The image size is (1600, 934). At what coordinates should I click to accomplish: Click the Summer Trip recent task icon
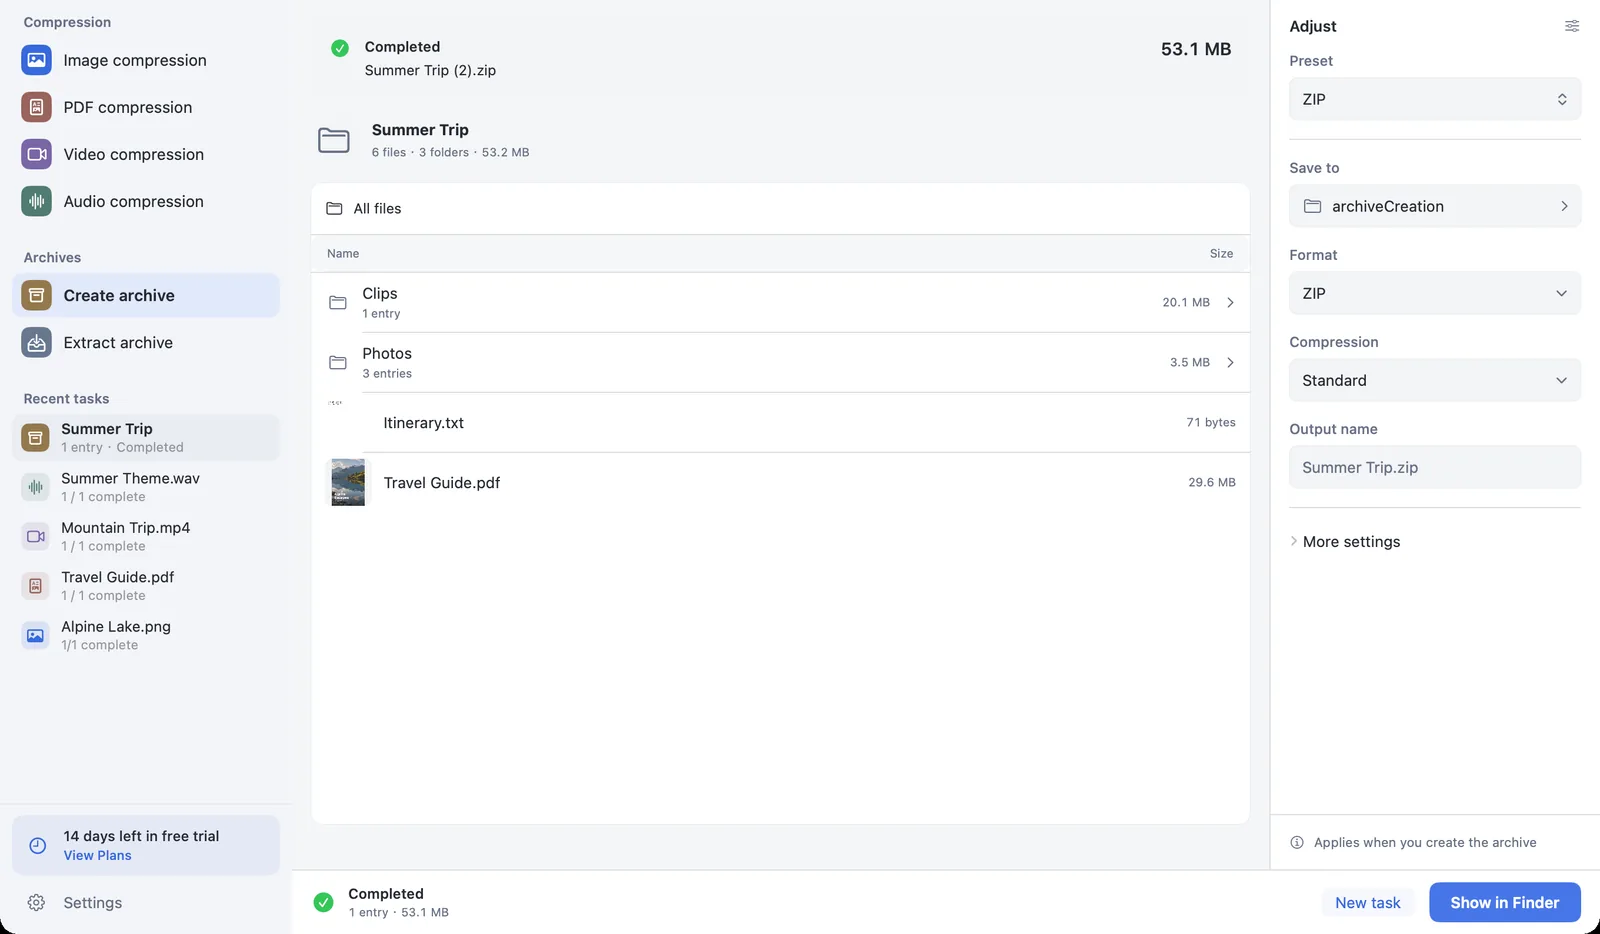(35, 437)
